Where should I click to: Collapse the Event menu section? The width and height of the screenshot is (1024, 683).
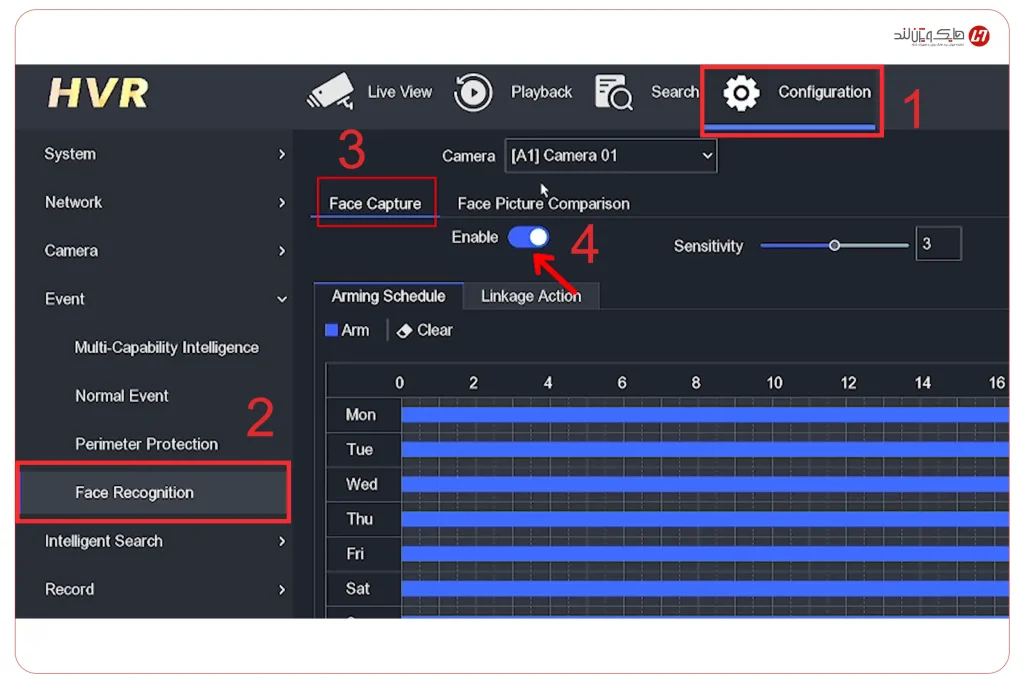[x=164, y=299]
